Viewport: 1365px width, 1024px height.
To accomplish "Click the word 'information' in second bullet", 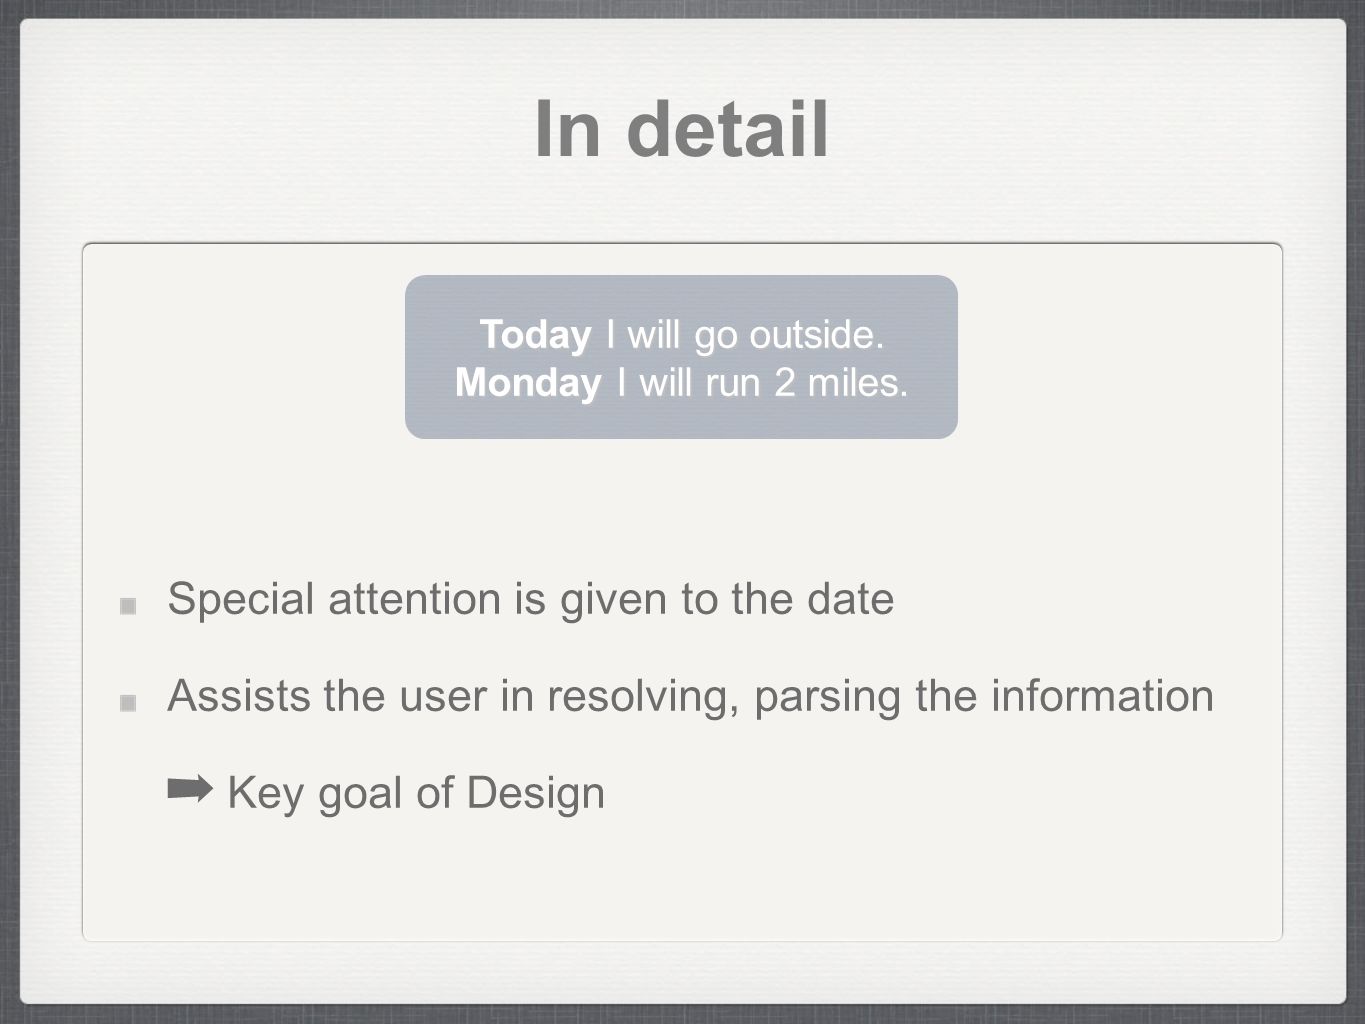I will coord(1103,696).
